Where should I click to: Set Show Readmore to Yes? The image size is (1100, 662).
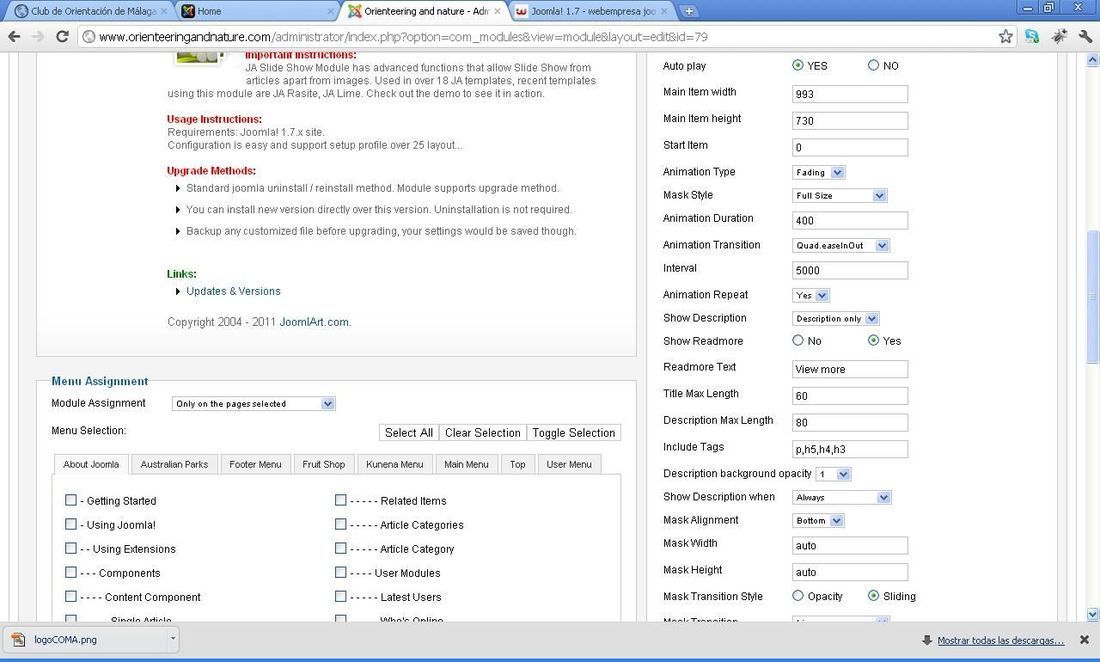[873, 340]
